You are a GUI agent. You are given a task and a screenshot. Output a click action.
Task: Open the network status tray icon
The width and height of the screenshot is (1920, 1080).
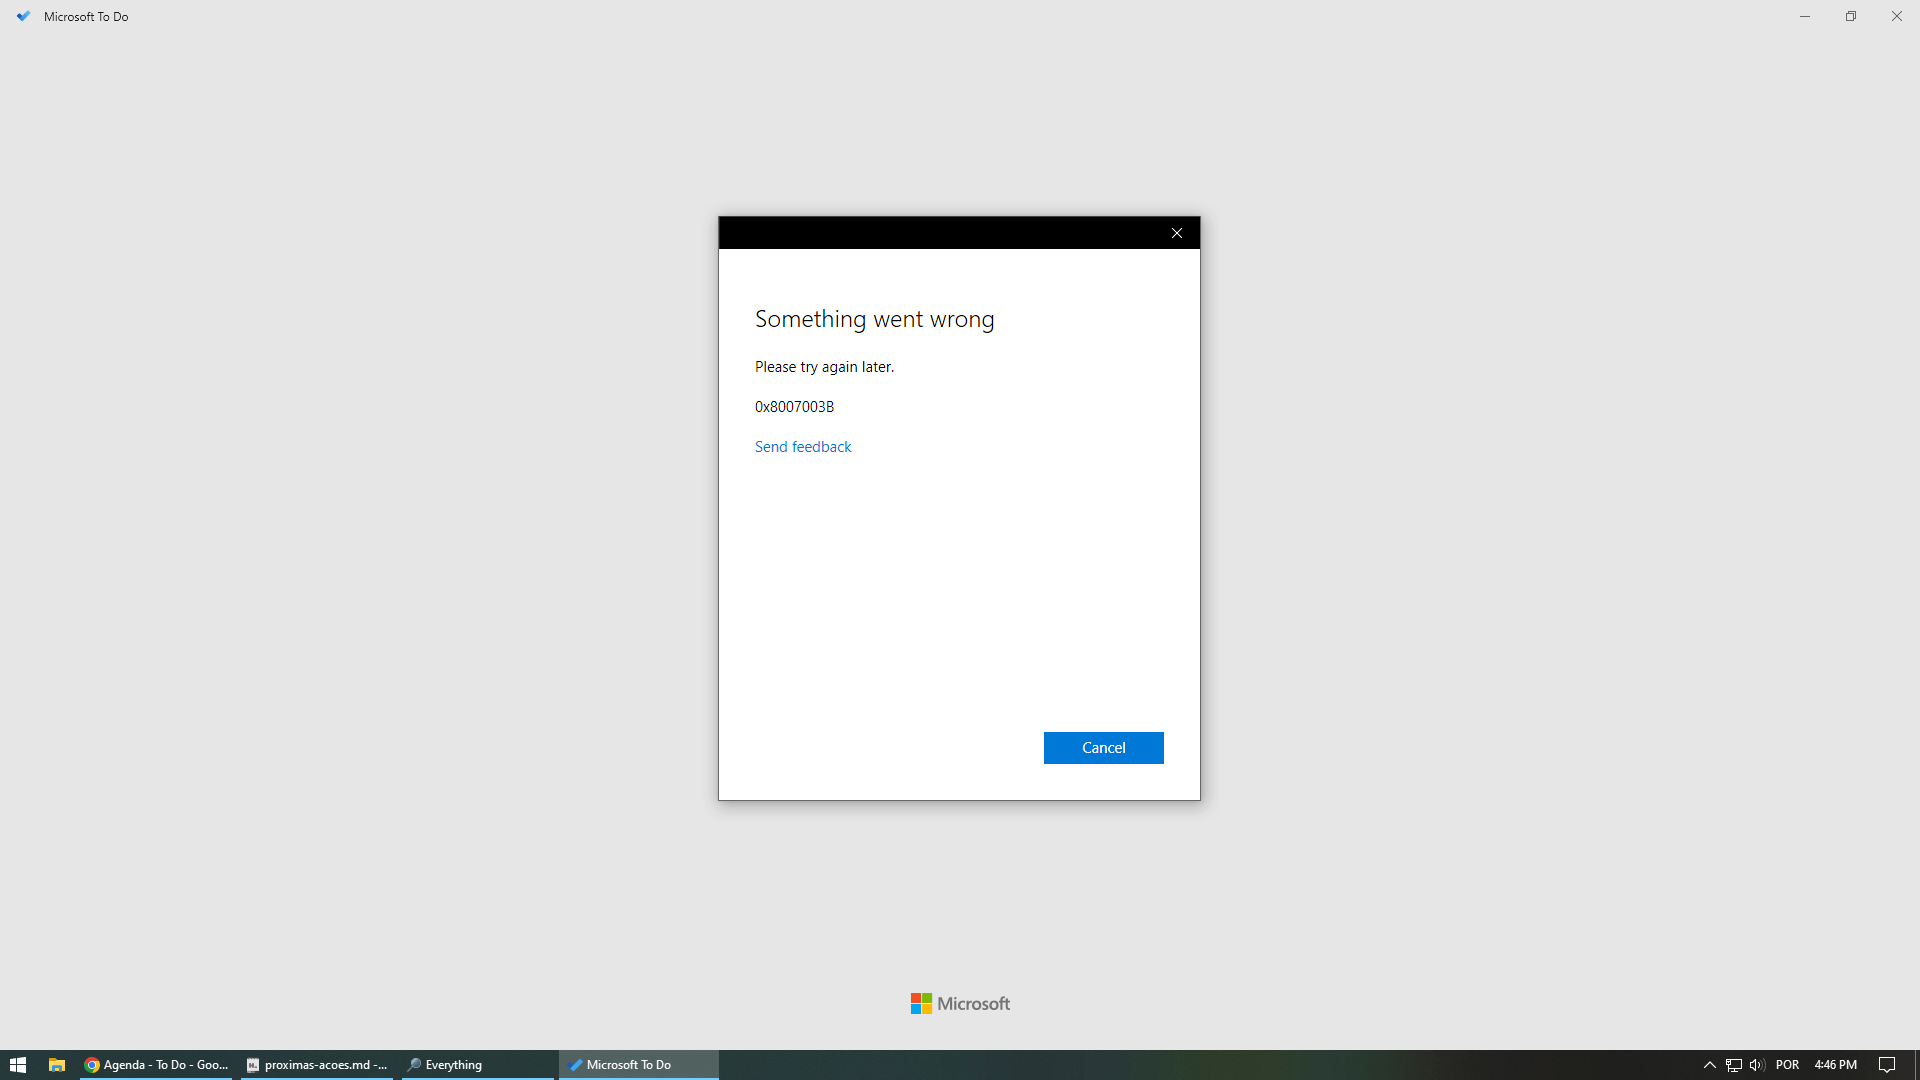[1733, 1065]
